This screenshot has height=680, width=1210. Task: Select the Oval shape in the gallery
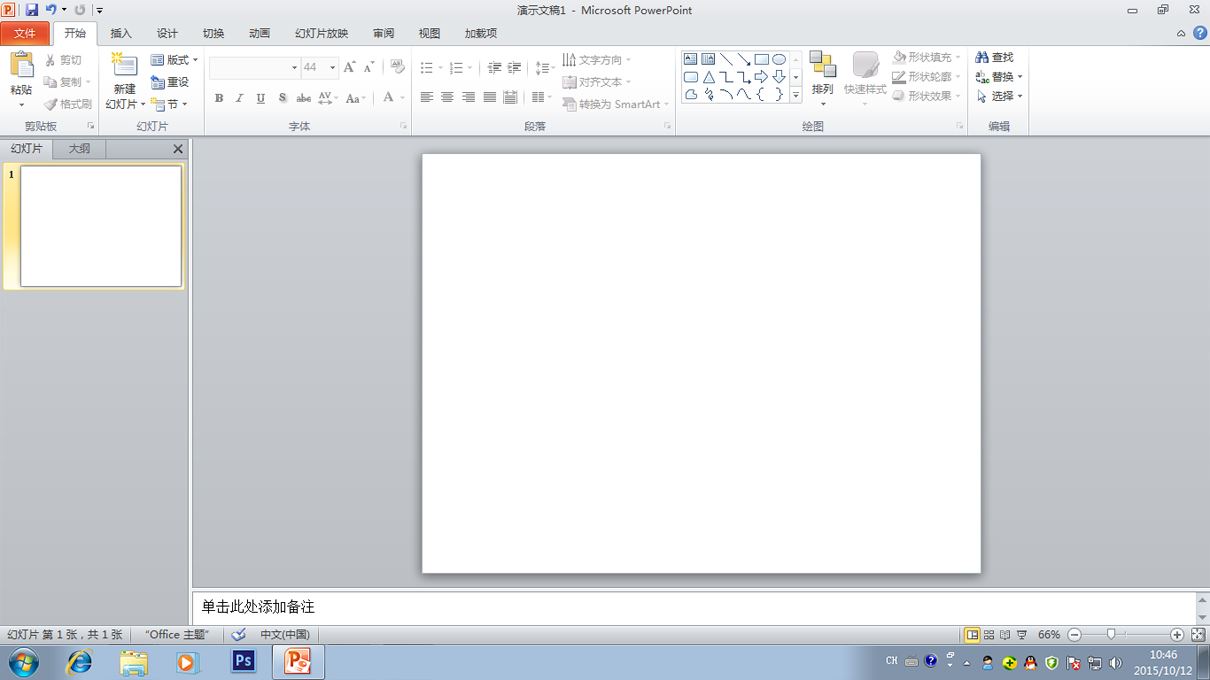click(779, 59)
